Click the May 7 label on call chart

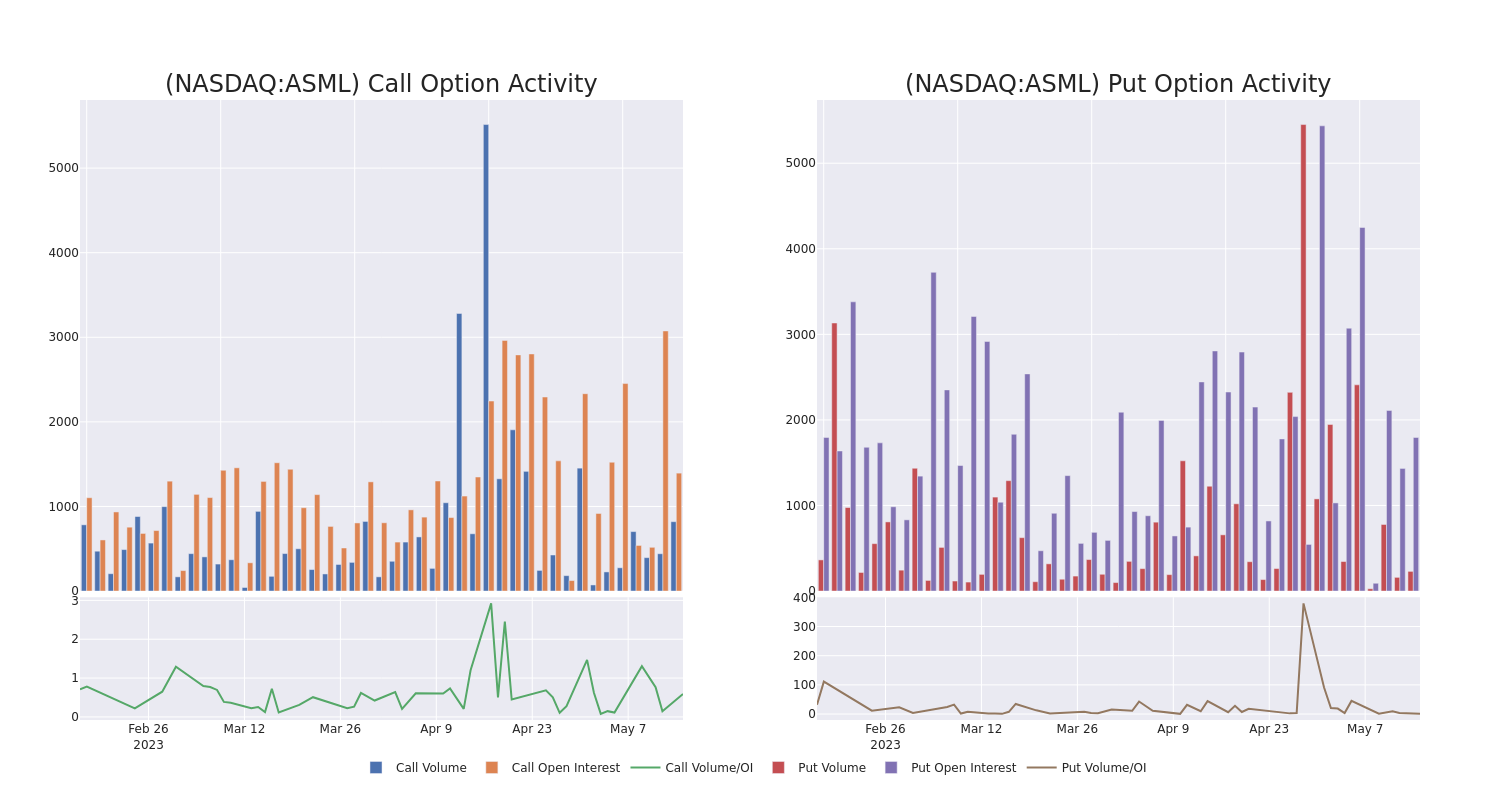pyautogui.click(x=628, y=729)
